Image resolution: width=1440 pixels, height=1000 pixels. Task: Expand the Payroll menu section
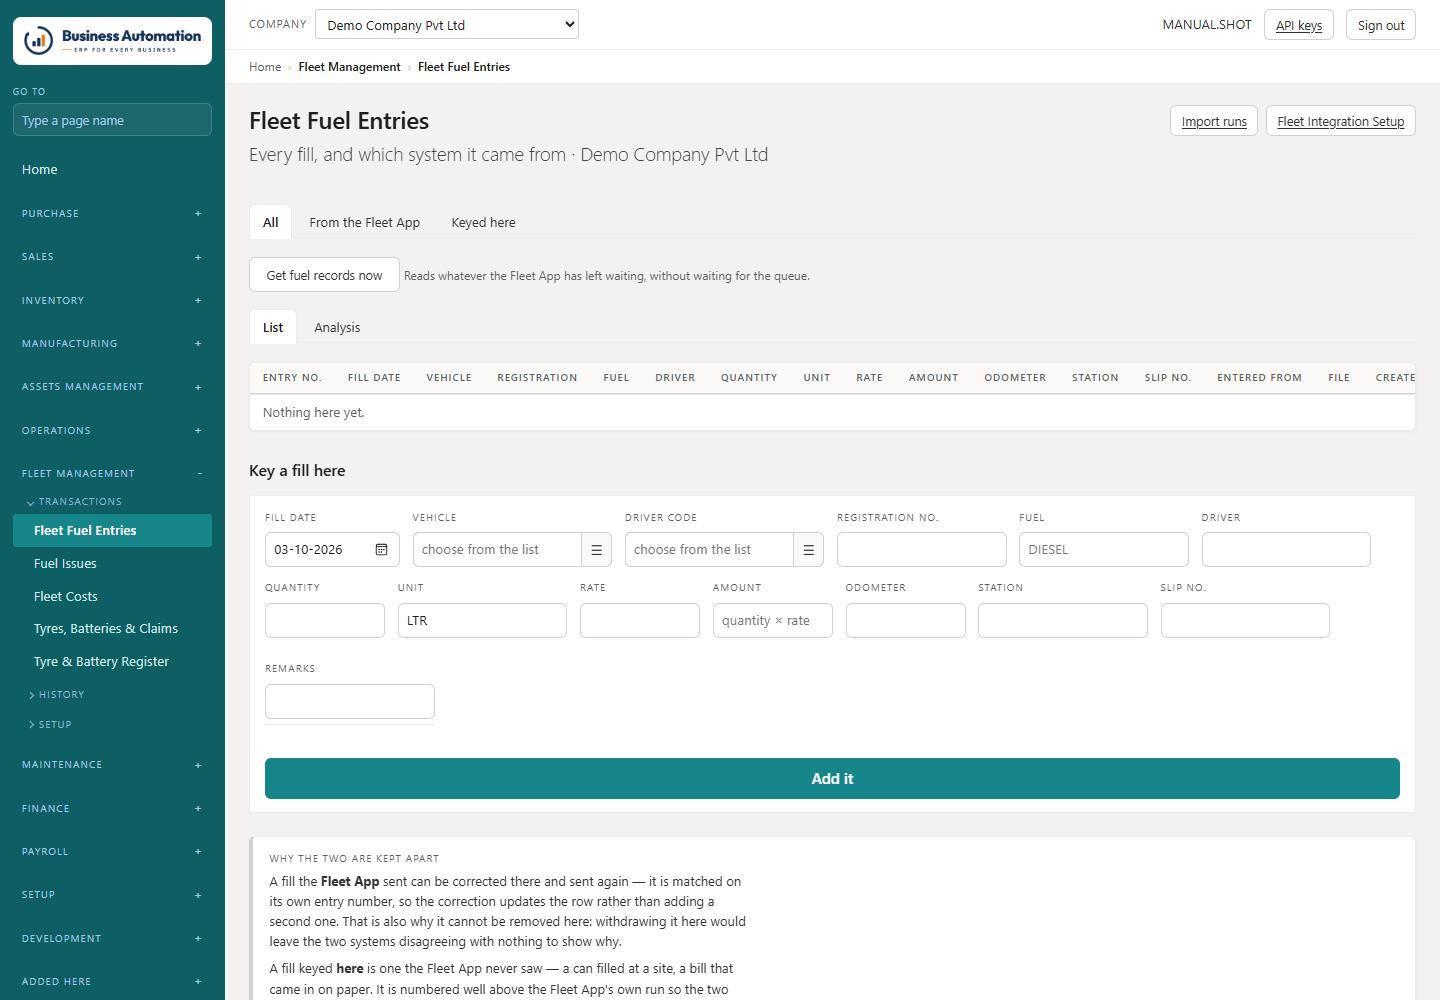pyautogui.click(x=112, y=852)
